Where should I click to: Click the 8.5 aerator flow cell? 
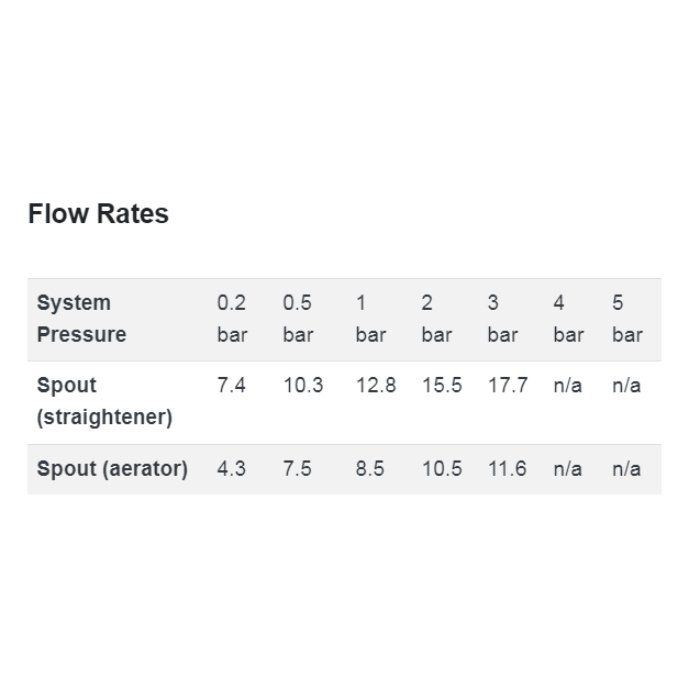370,469
